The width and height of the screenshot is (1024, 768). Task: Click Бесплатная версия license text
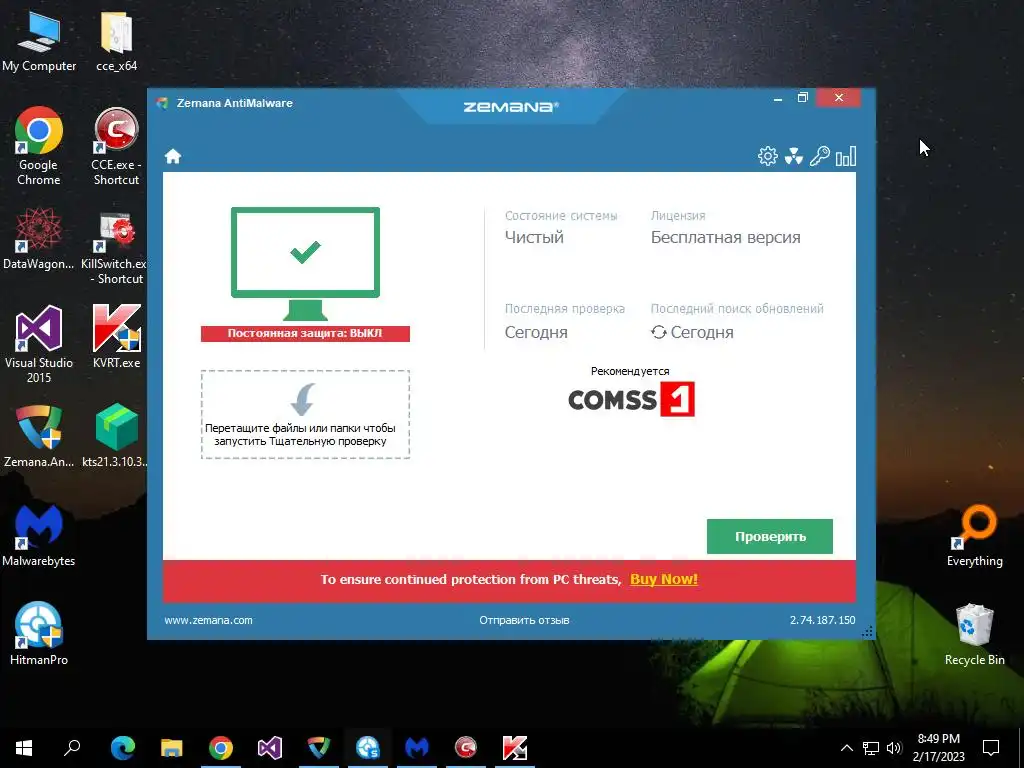coord(726,237)
